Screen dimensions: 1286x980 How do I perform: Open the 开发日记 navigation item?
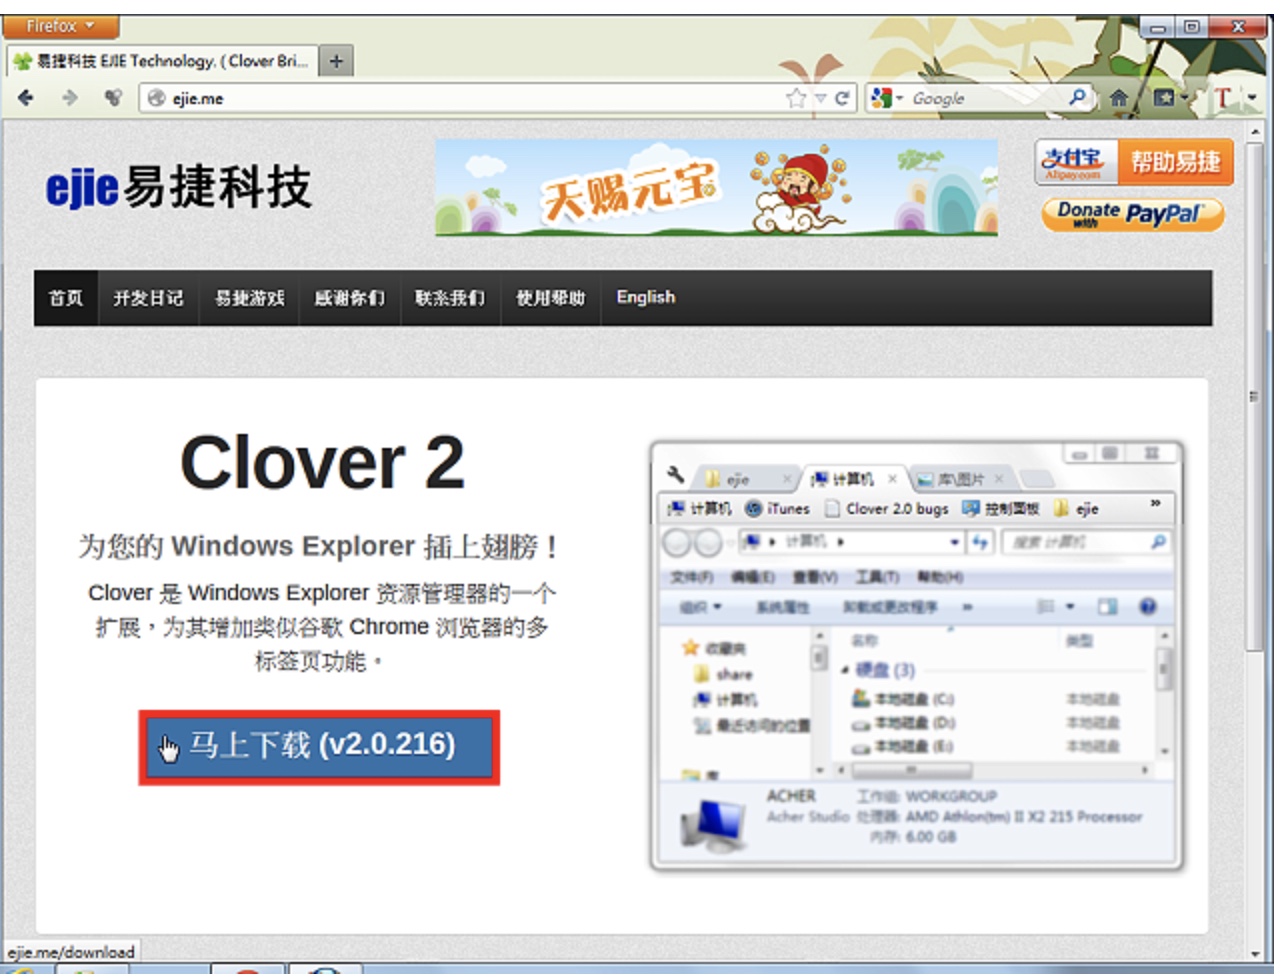click(148, 298)
